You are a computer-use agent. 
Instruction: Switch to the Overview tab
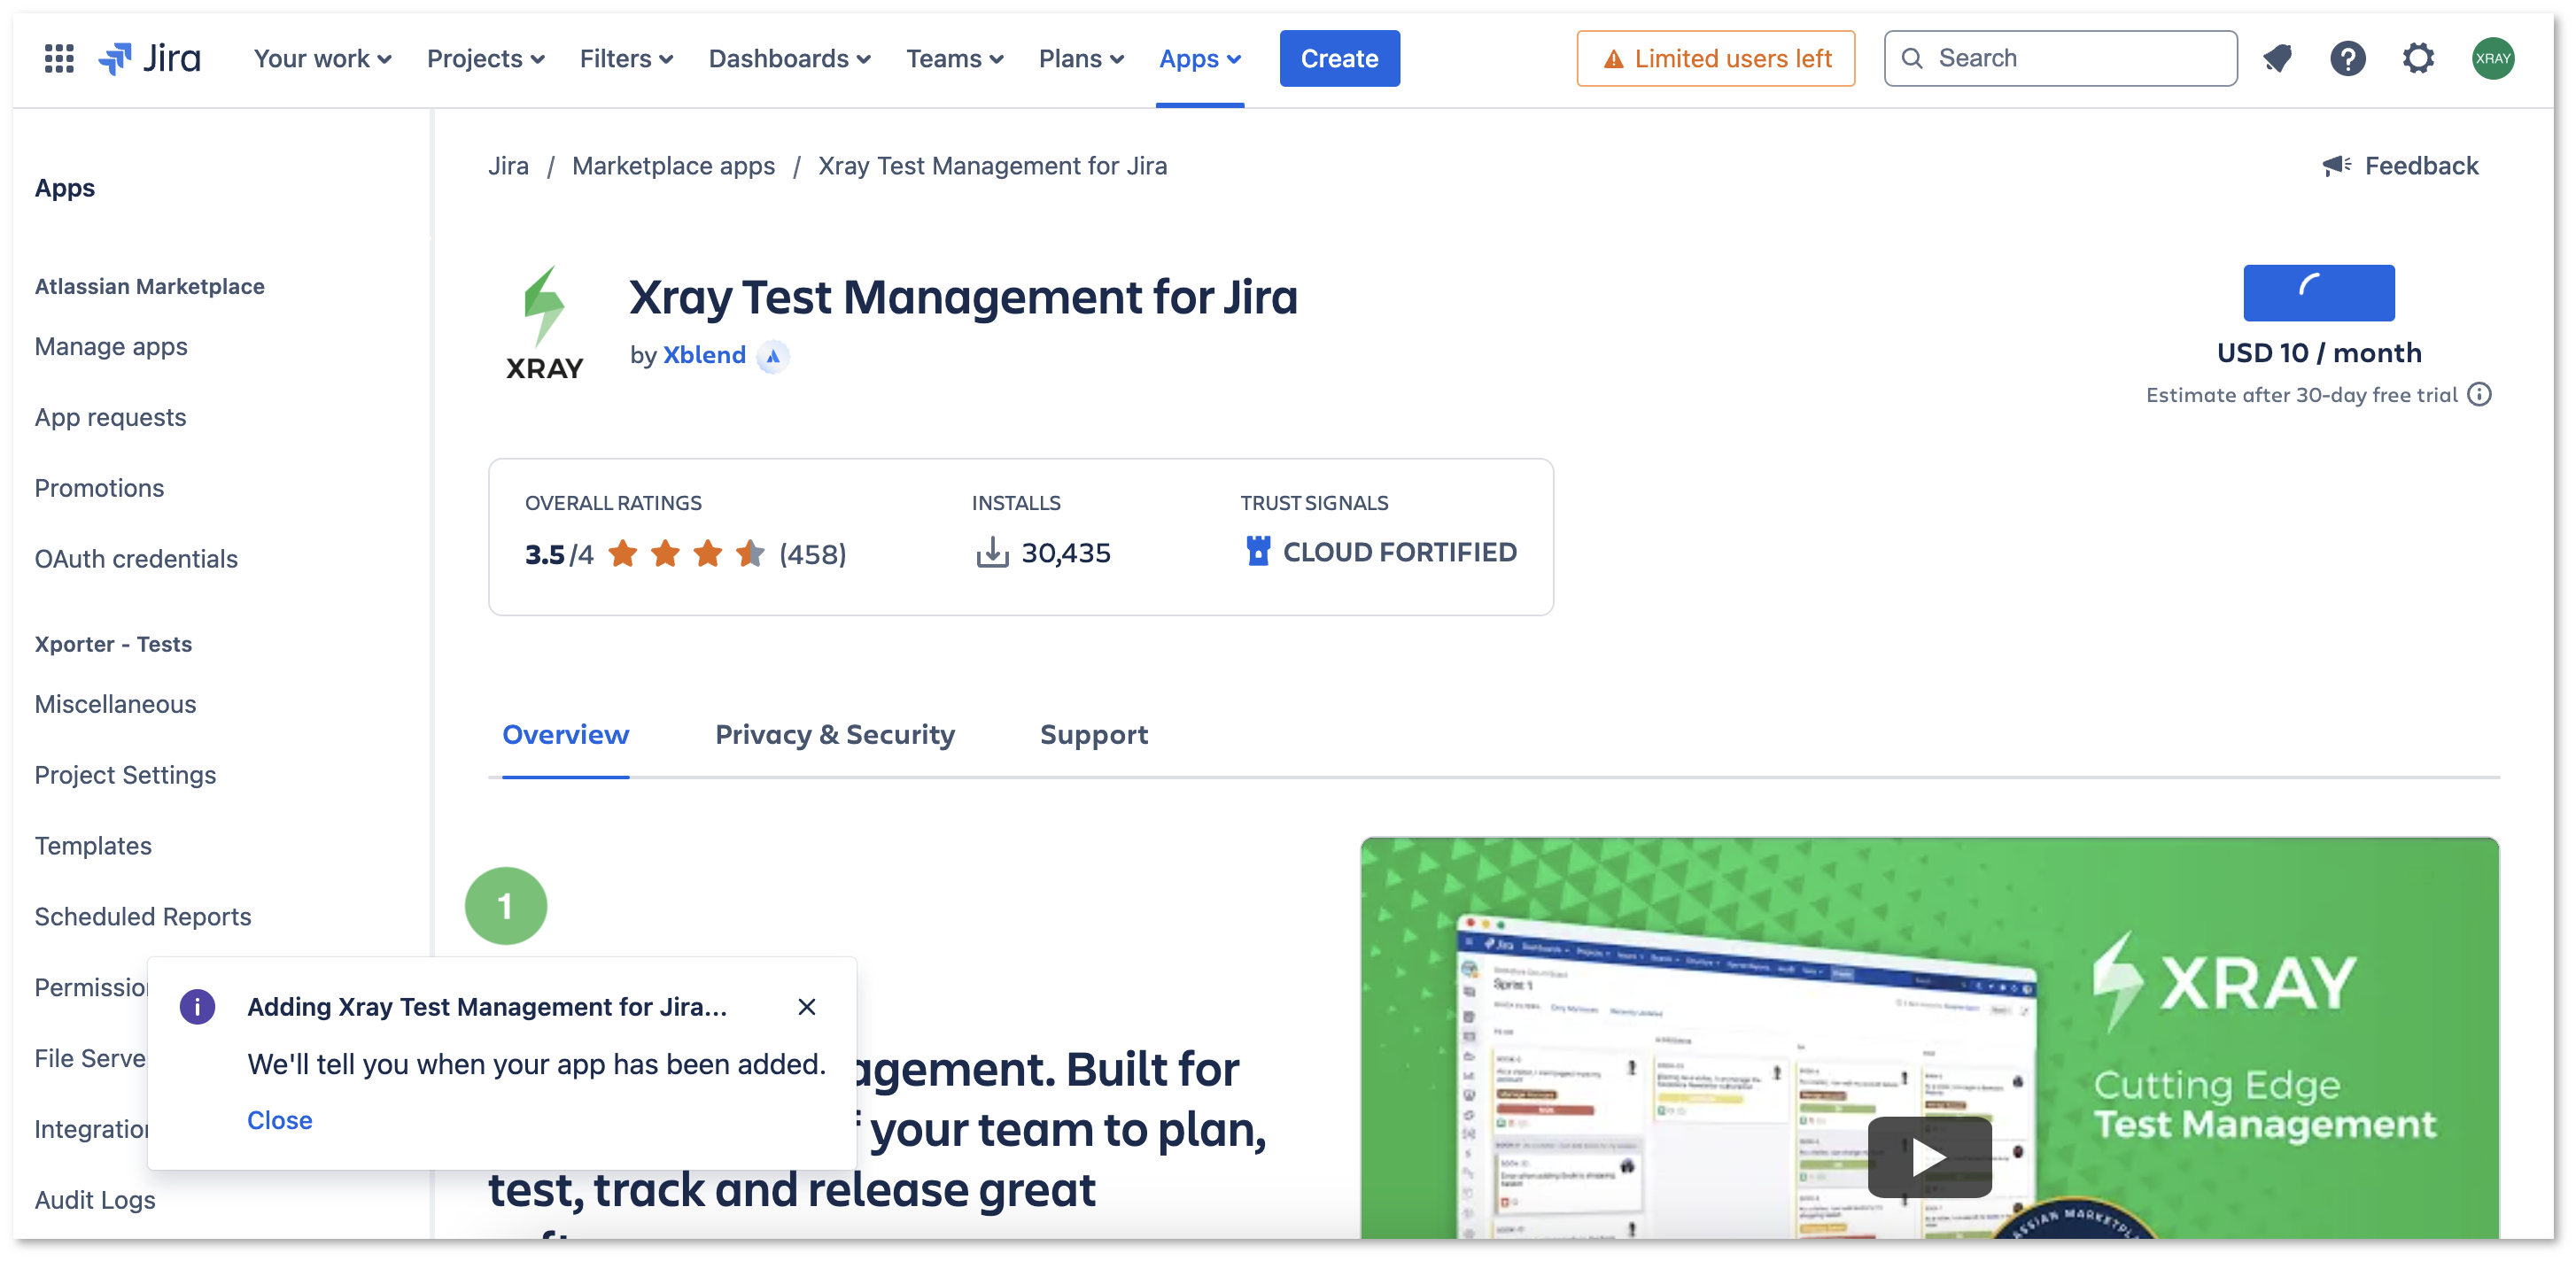point(565,734)
